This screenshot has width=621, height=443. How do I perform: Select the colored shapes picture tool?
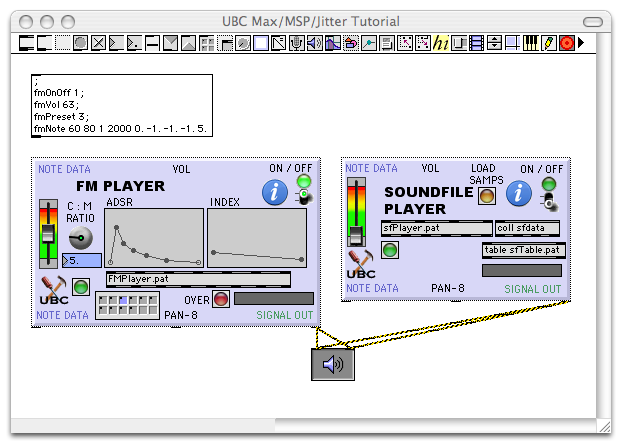351,43
